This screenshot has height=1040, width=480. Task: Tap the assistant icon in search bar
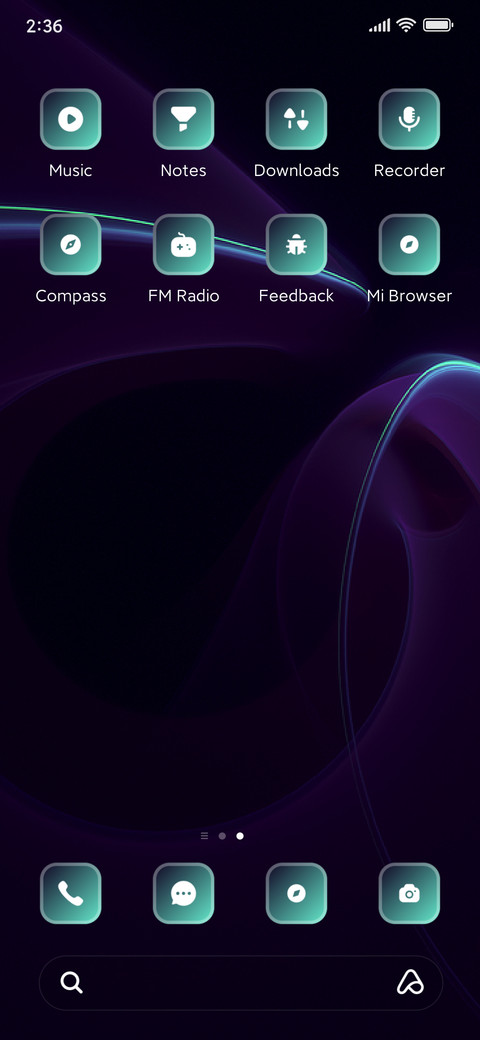(410, 982)
